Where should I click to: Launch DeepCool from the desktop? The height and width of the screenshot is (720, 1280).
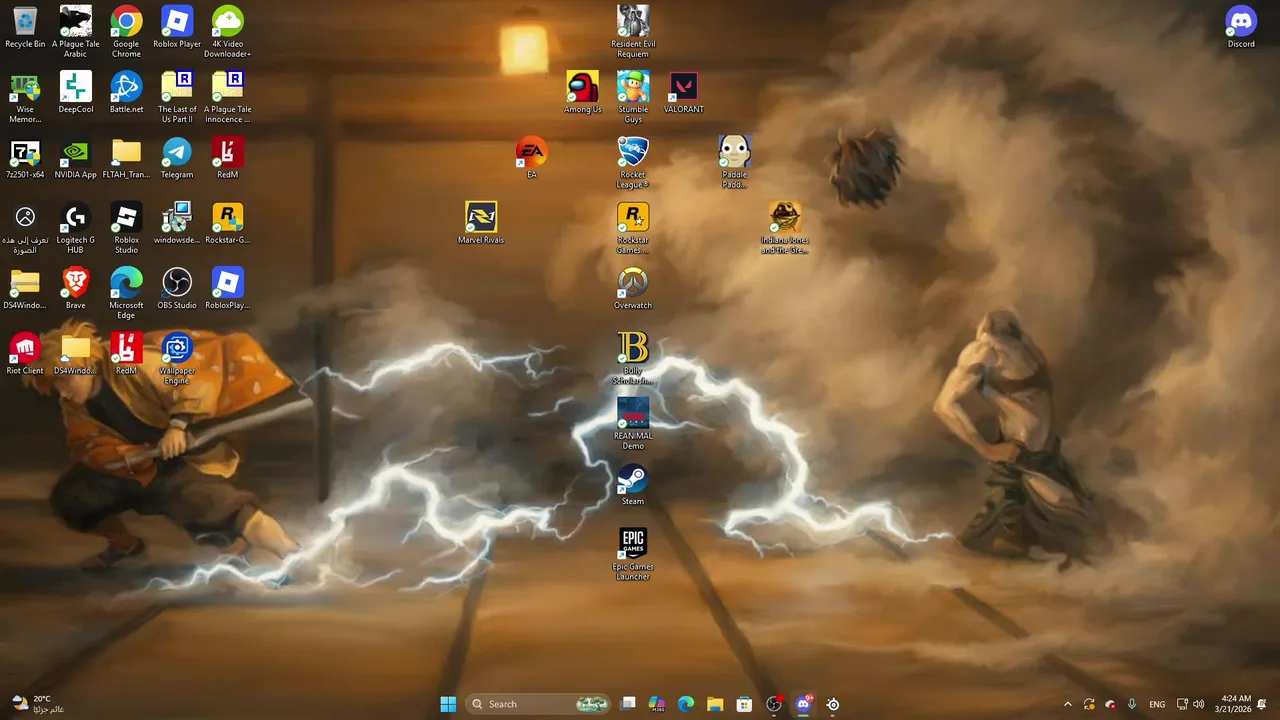(x=76, y=92)
